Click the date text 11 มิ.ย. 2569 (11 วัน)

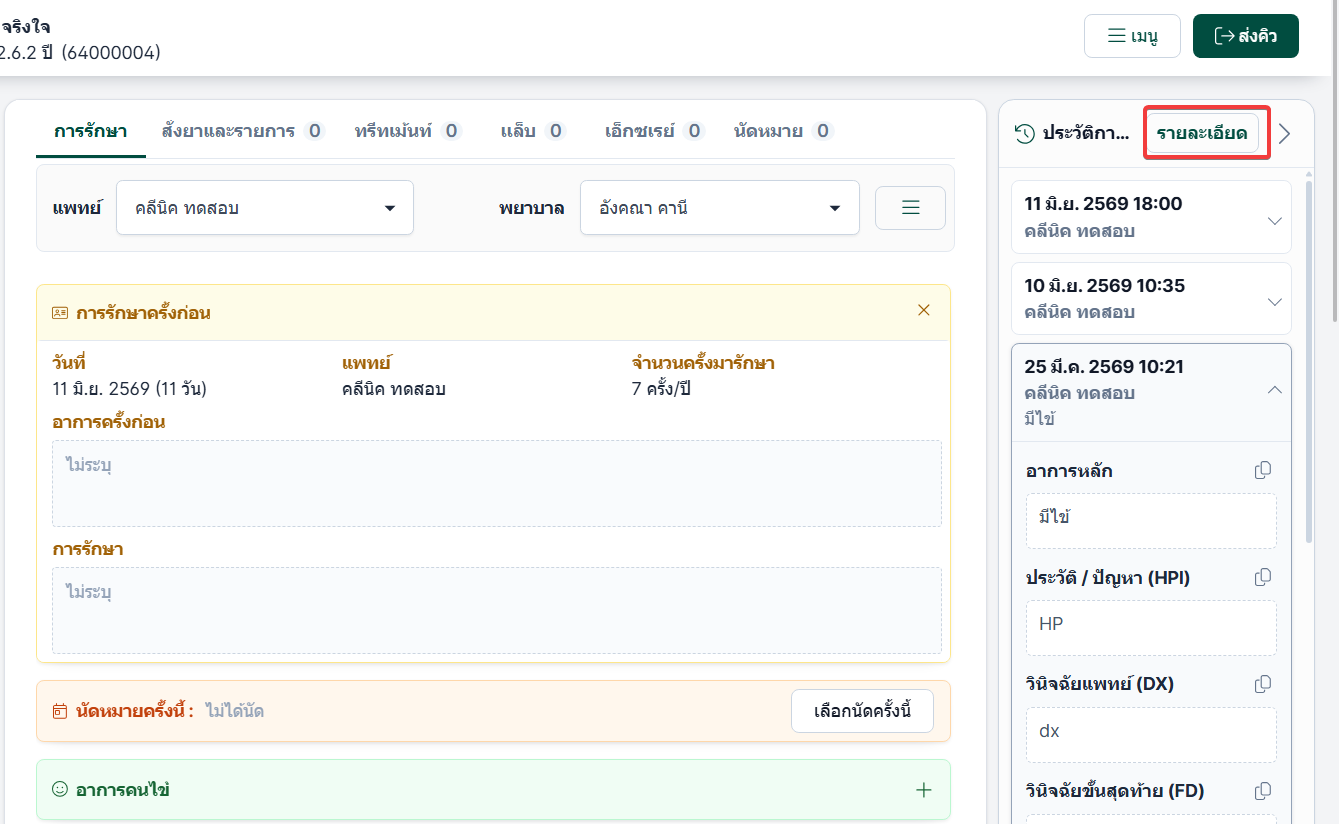tap(129, 388)
